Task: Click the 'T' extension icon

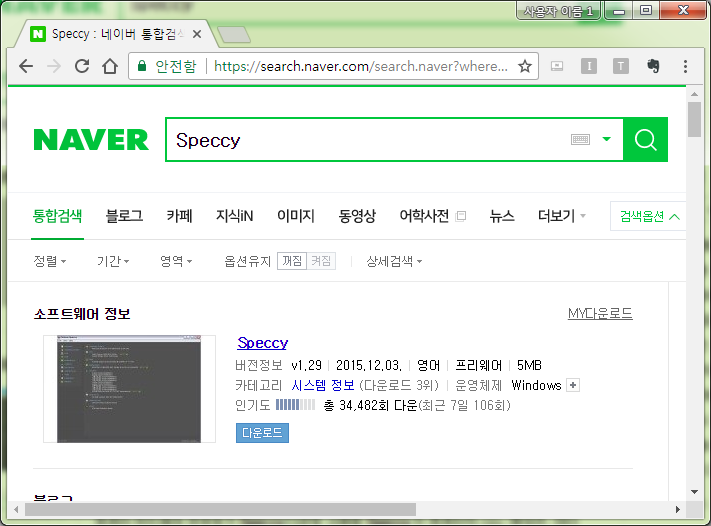Action: (x=621, y=66)
